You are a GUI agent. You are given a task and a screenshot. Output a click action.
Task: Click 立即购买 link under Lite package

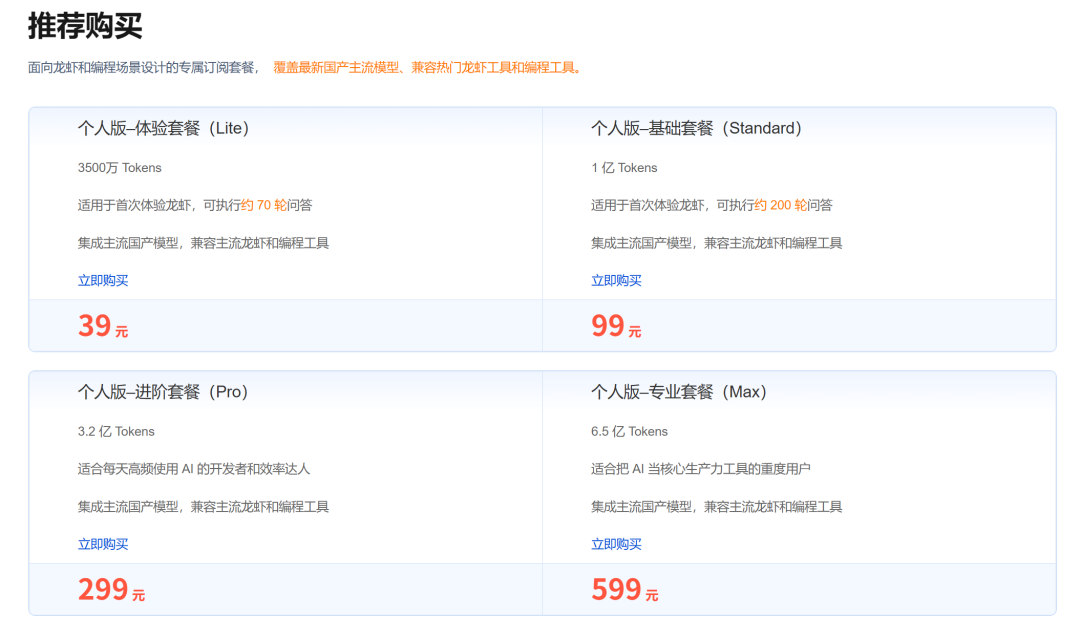103,280
